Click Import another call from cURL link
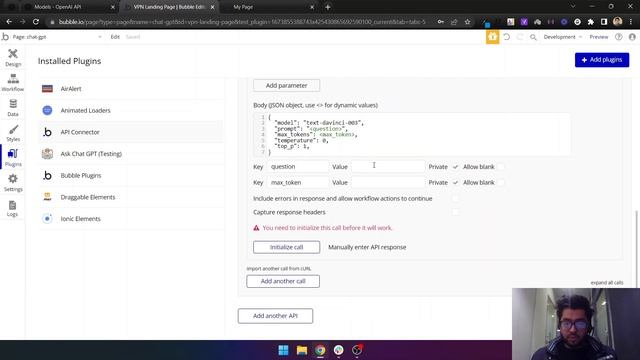 (279, 269)
